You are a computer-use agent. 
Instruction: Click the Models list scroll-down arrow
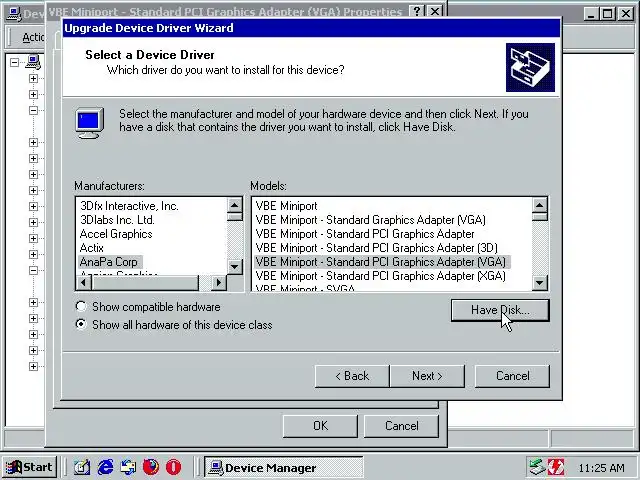(540, 282)
